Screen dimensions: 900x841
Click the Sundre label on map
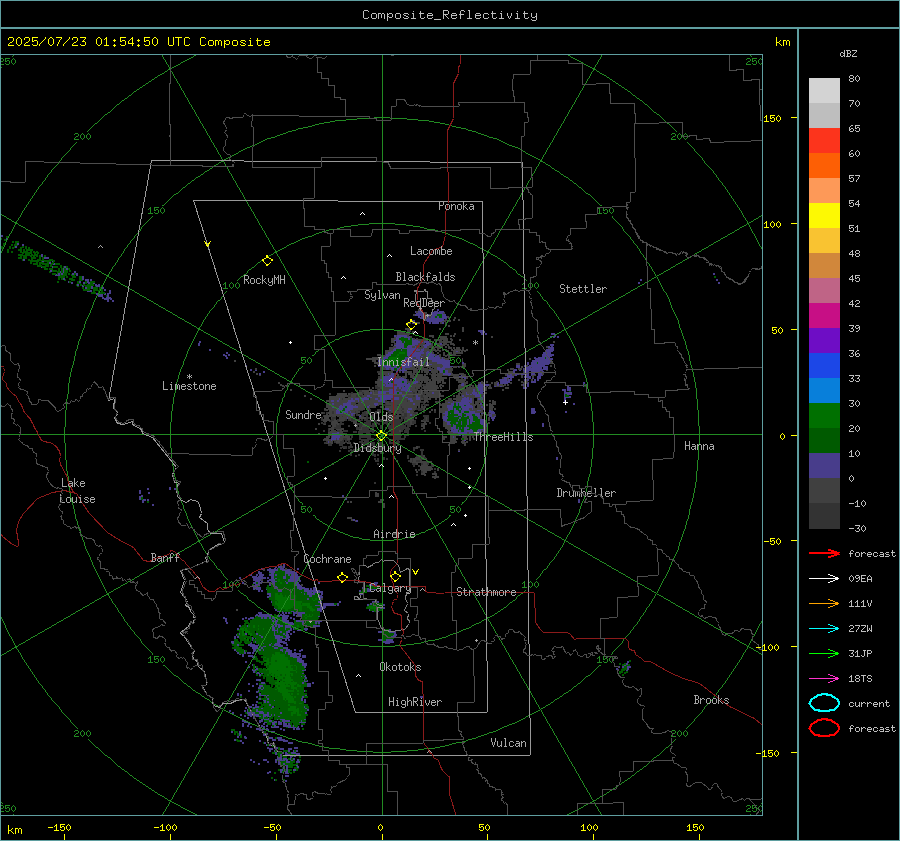point(303,414)
